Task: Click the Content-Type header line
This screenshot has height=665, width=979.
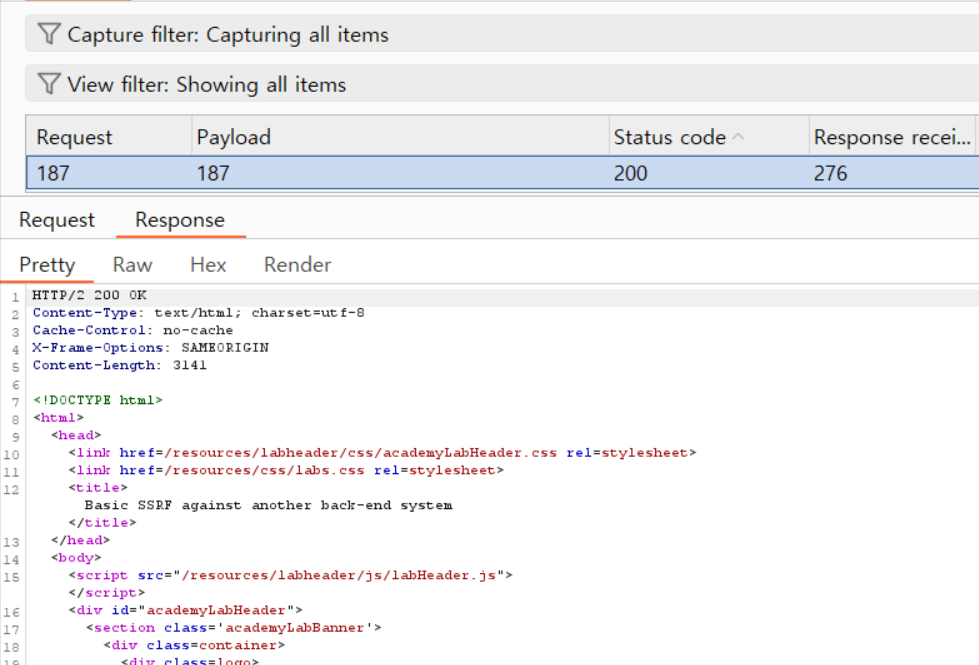Action: 199,313
